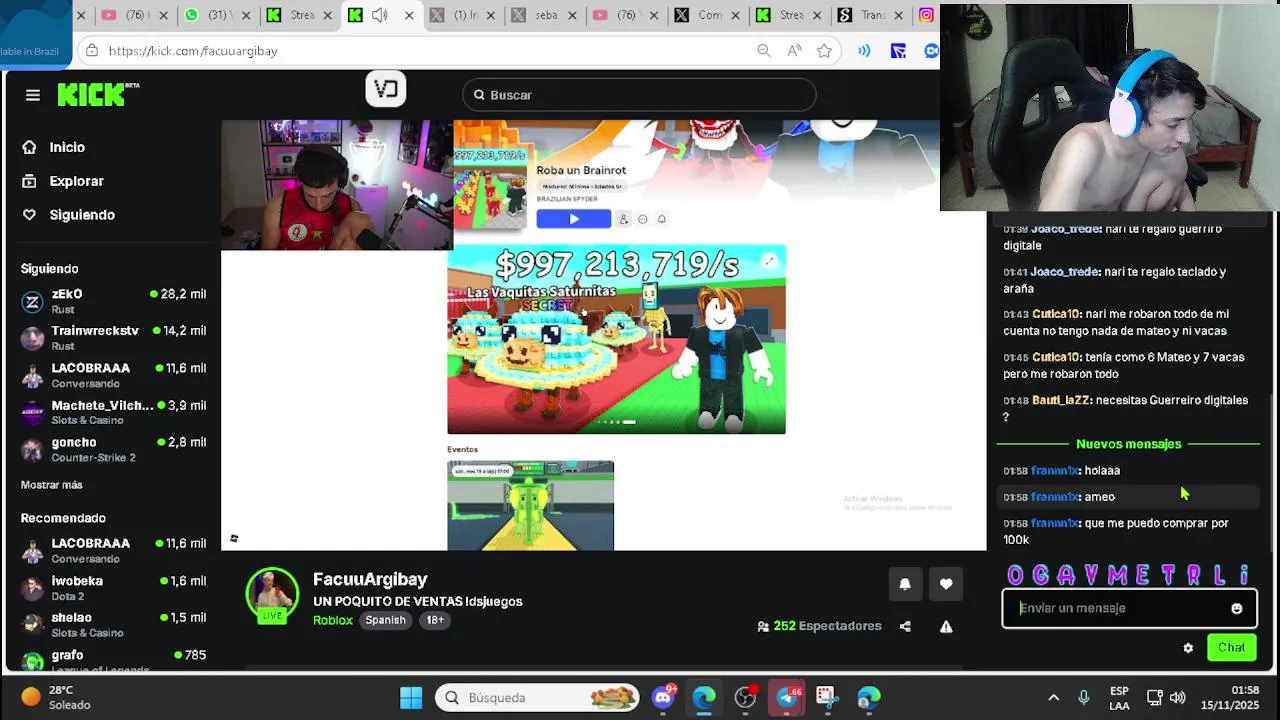
Task: Open shelao recommended channel
Action: click(113, 625)
